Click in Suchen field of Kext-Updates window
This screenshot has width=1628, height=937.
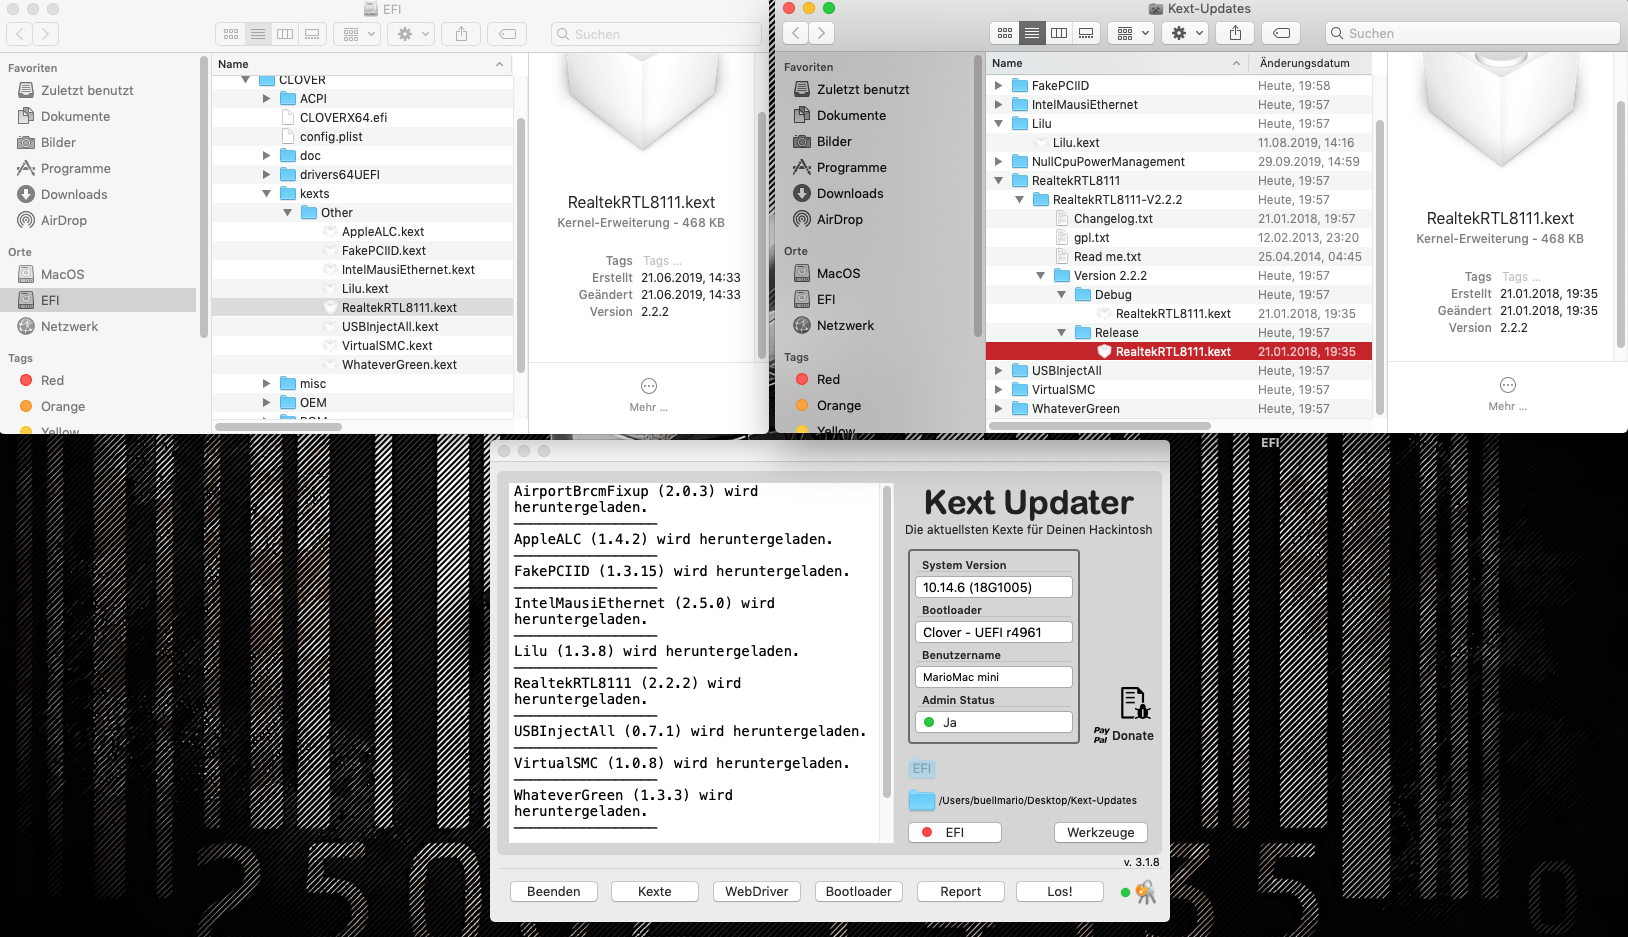(x=1473, y=33)
